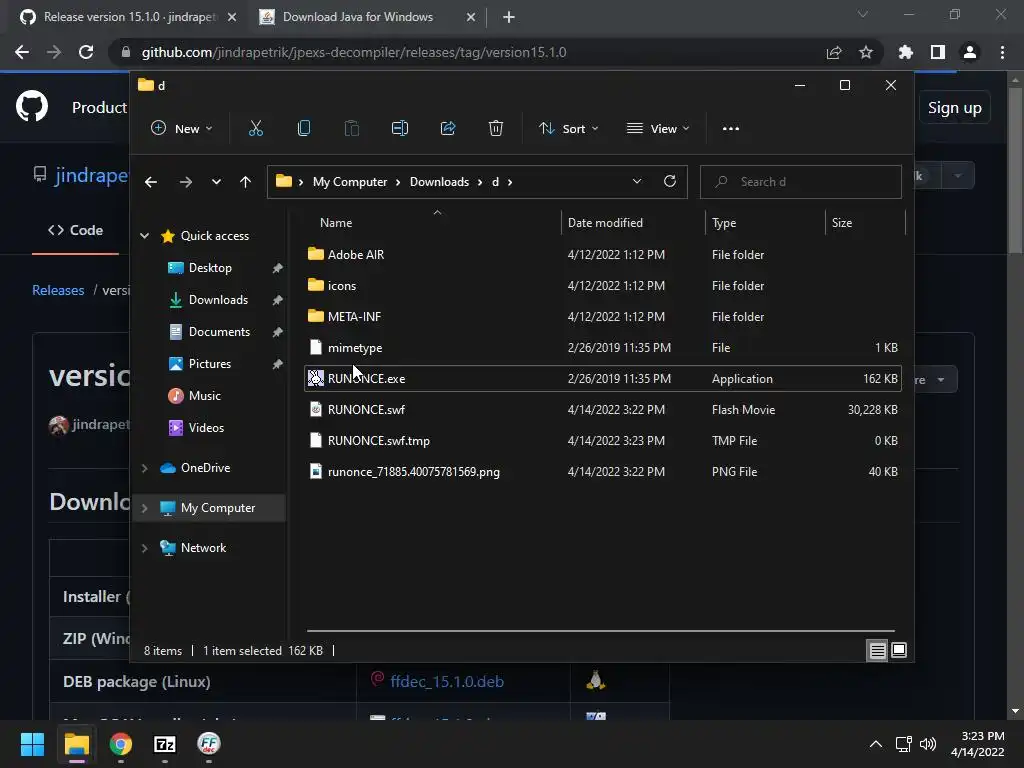Open Chrome profile avatar icon
This screenshot has height=768, width=1024.
970,52
